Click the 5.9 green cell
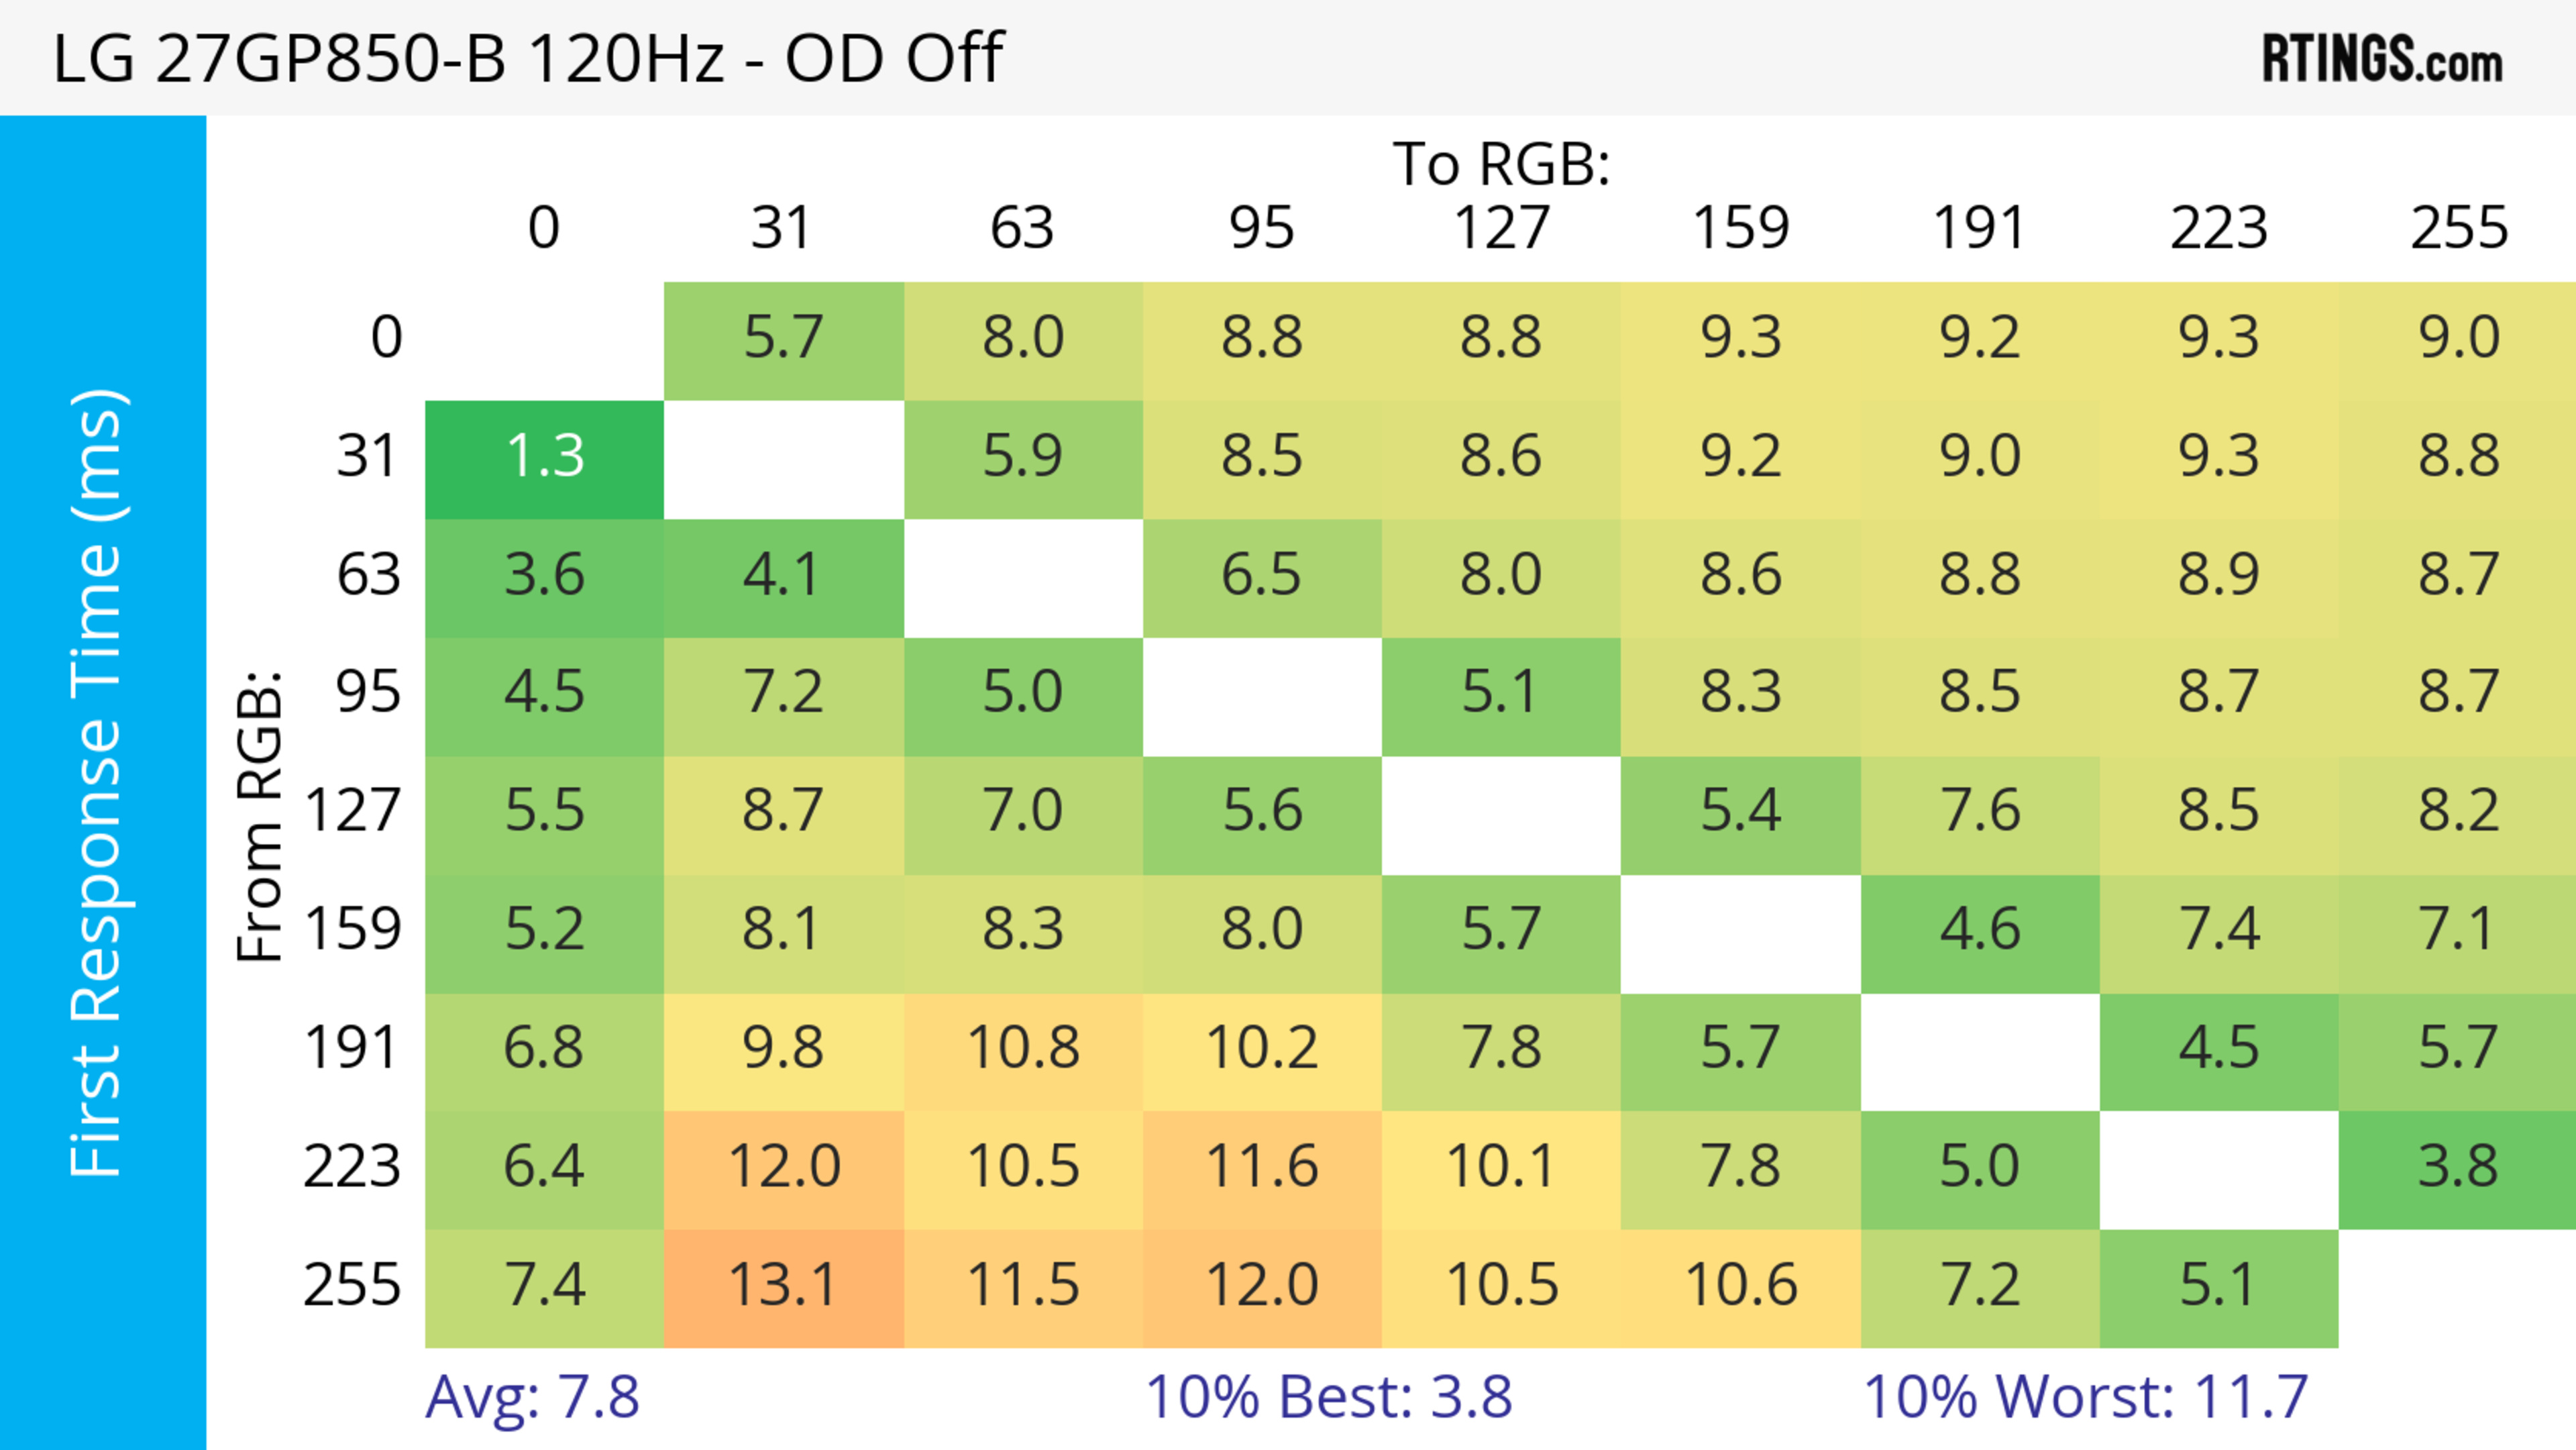The width and height of the screenshot is (2576, 1450). pos(1023,458)
